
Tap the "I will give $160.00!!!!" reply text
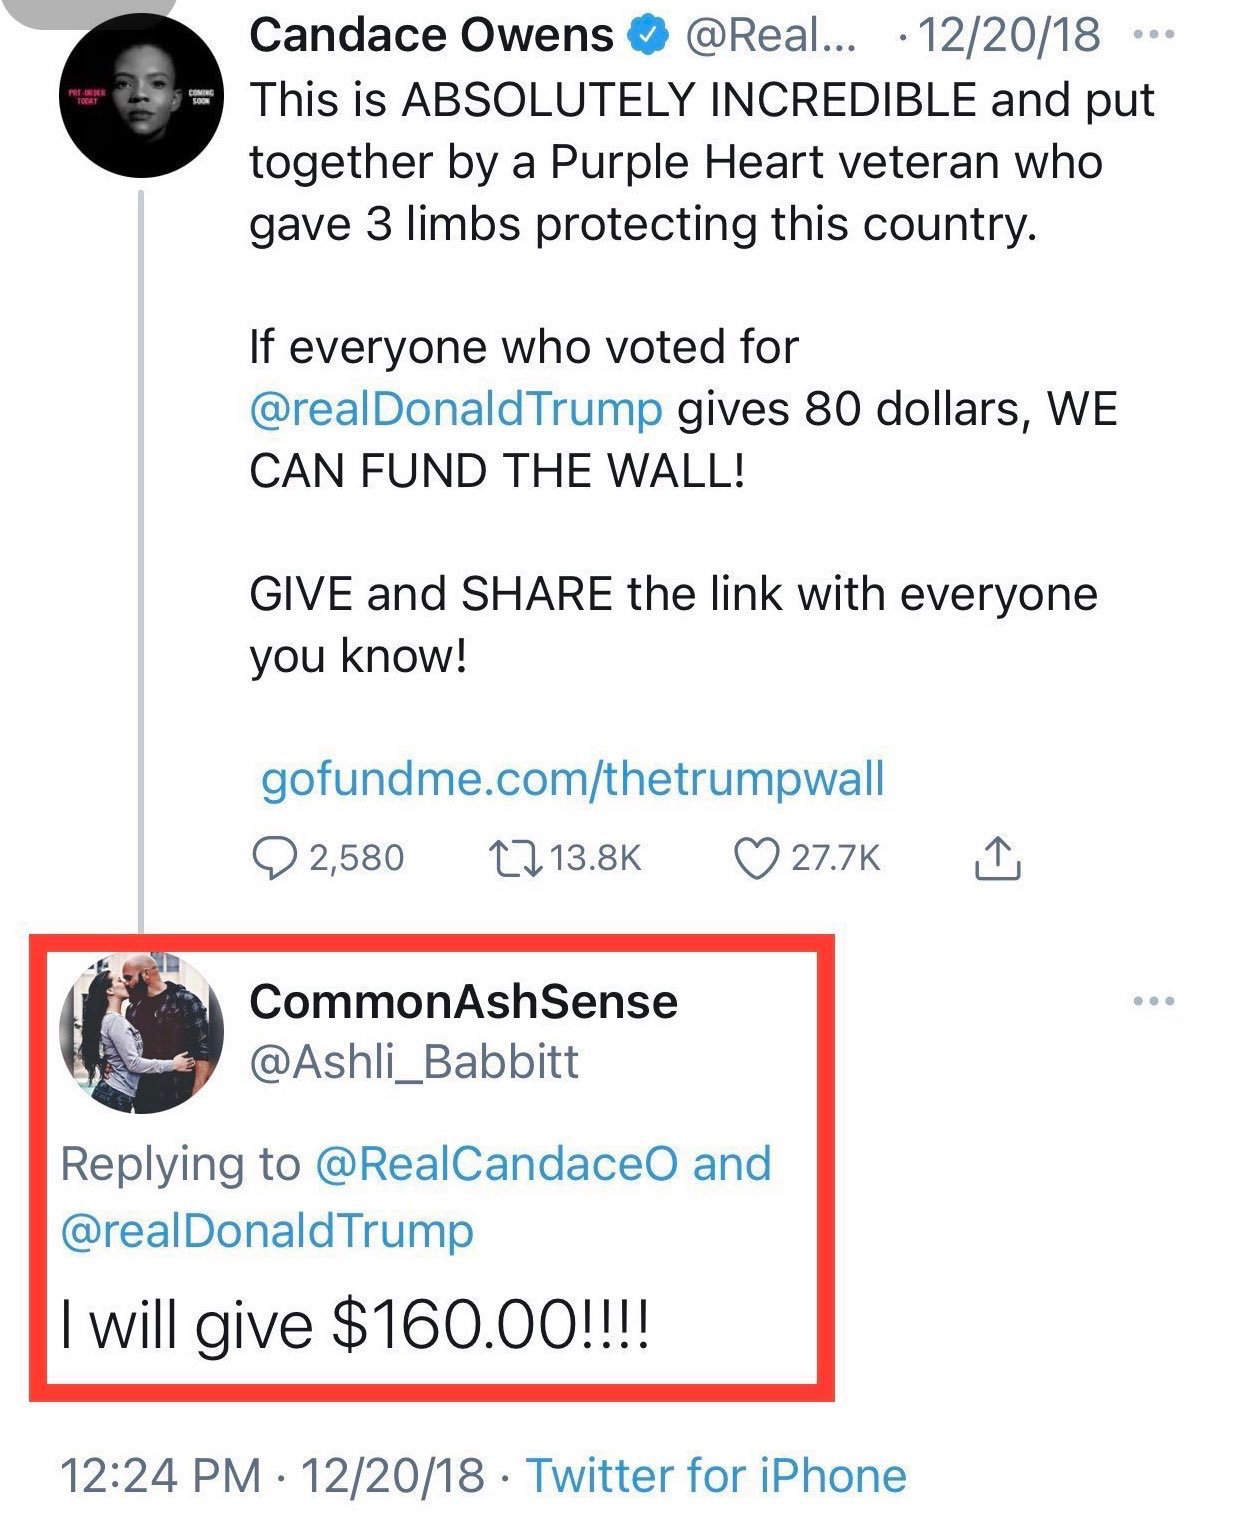[355, 1326]
